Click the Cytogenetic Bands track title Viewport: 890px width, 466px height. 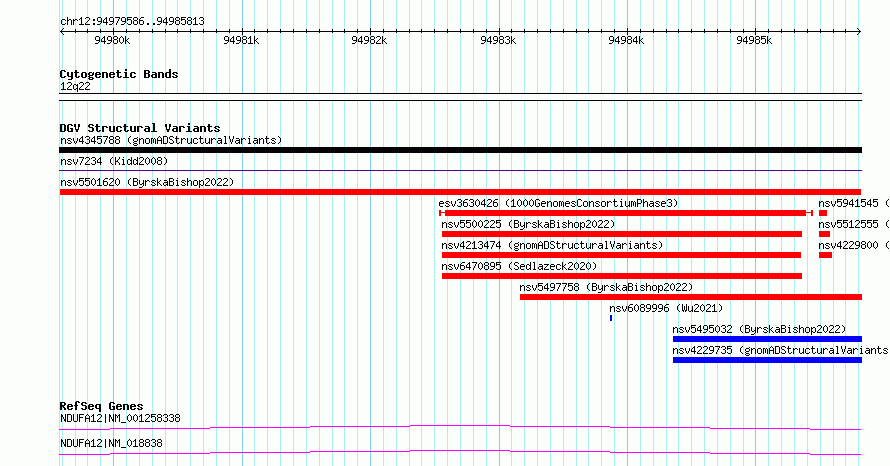tap(119, 74)
